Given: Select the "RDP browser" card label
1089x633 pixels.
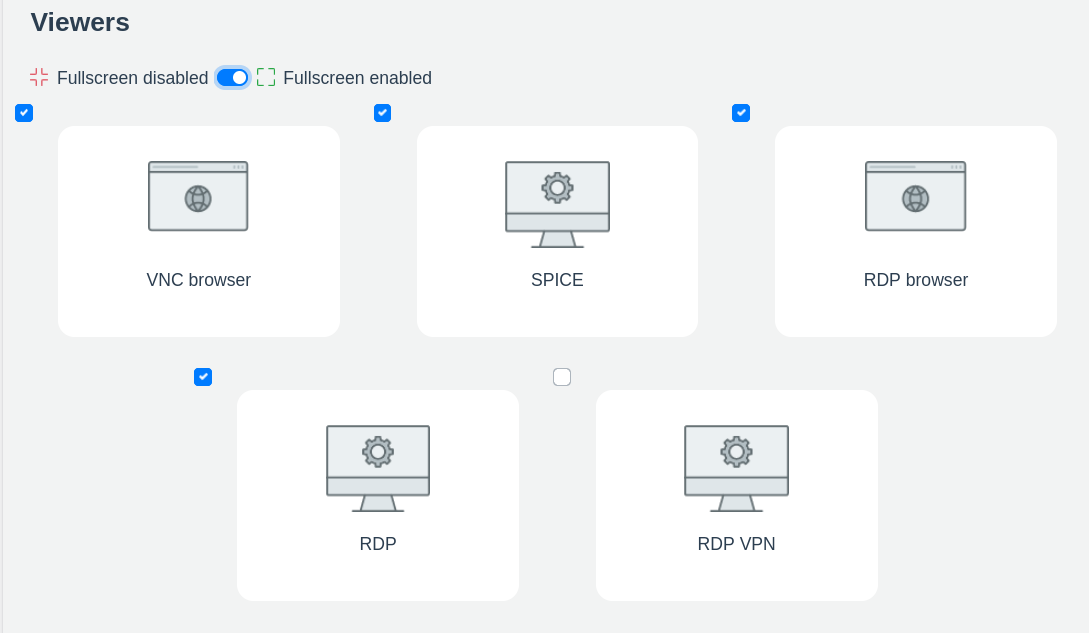Looking at the screenshot, I should point(915,280).
